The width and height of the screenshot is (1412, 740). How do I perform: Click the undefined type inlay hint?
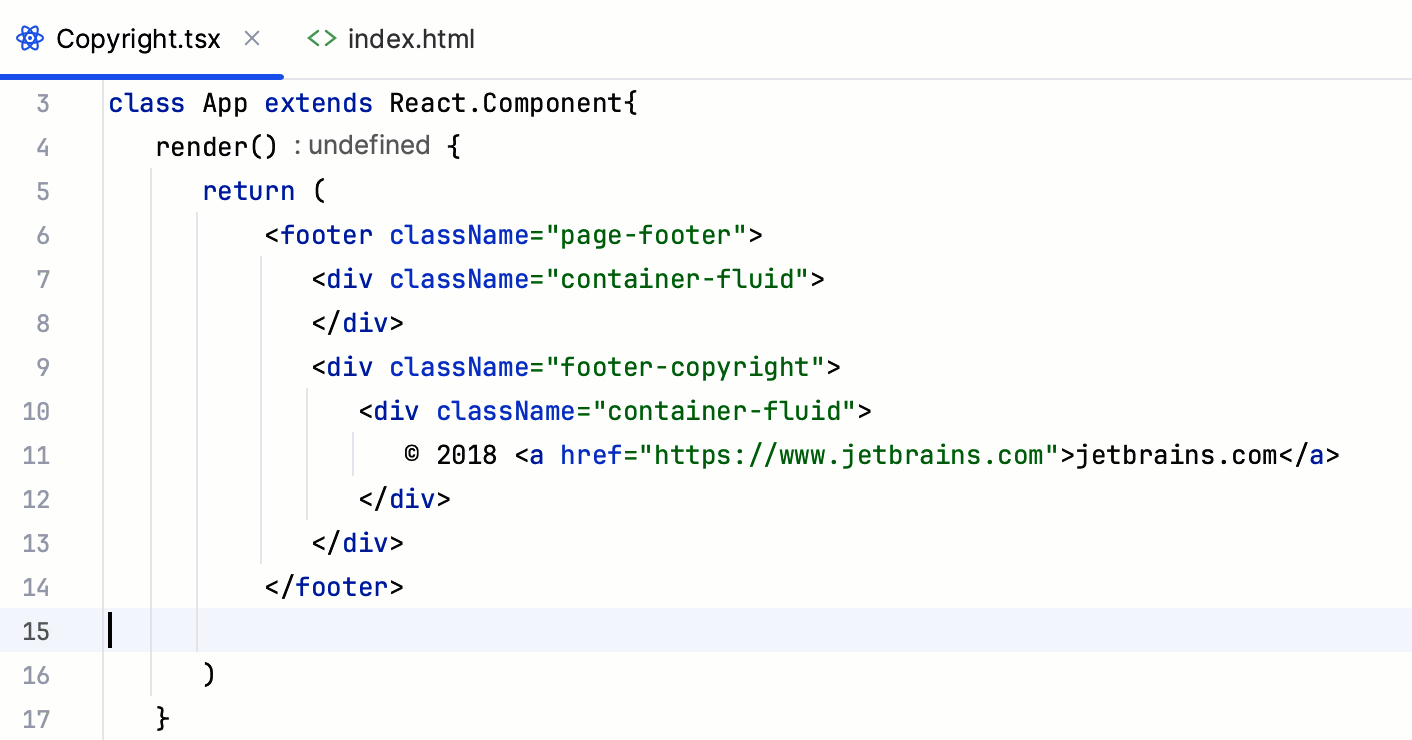[x=369, y=146]
